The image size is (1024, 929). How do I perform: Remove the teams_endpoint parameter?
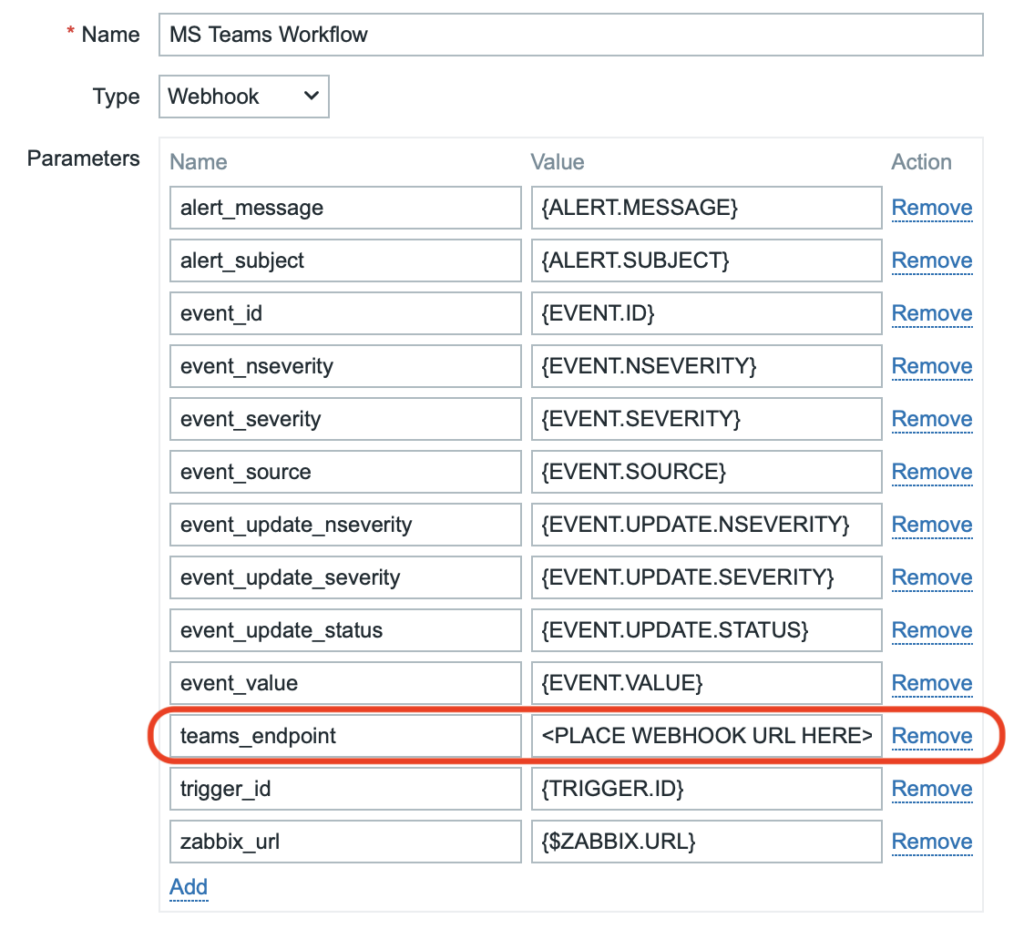(931, 735)
